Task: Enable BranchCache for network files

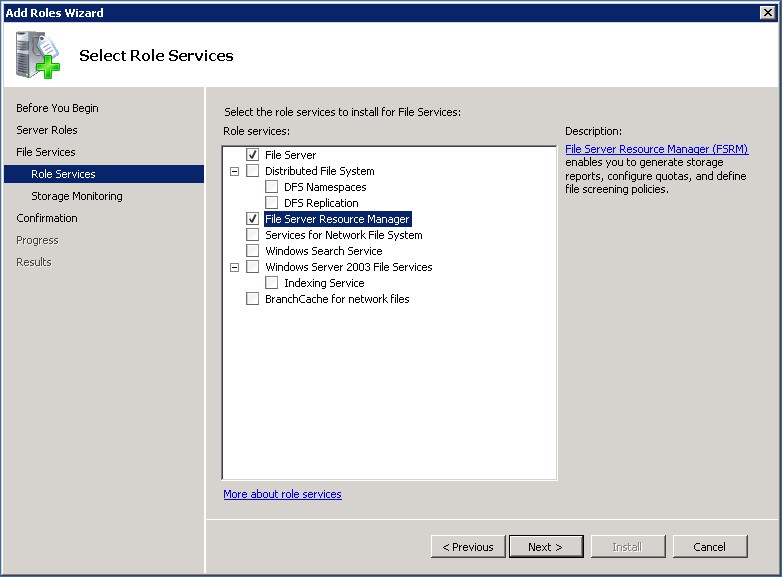Action: point(253,299)
